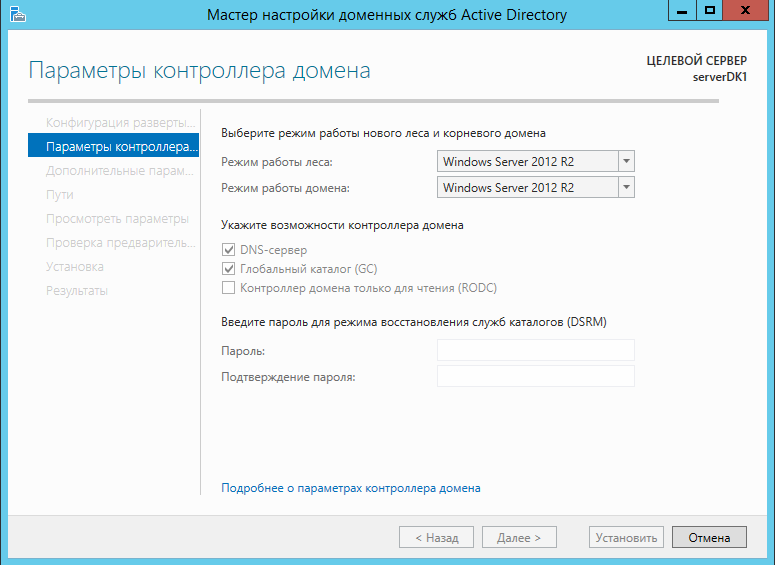Go to the Результаты step
The image size is (775, 565).
(77, 291)
